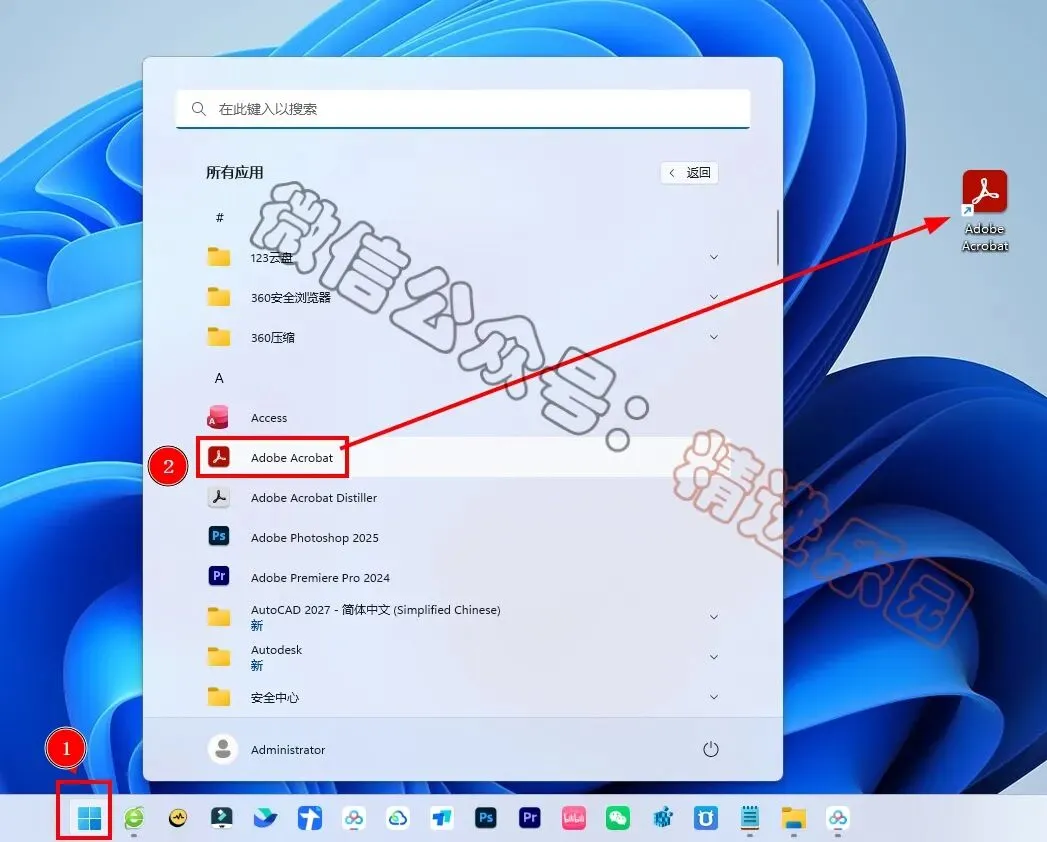Launch Photoshop from the taskbar

click(x=485, y=817)
